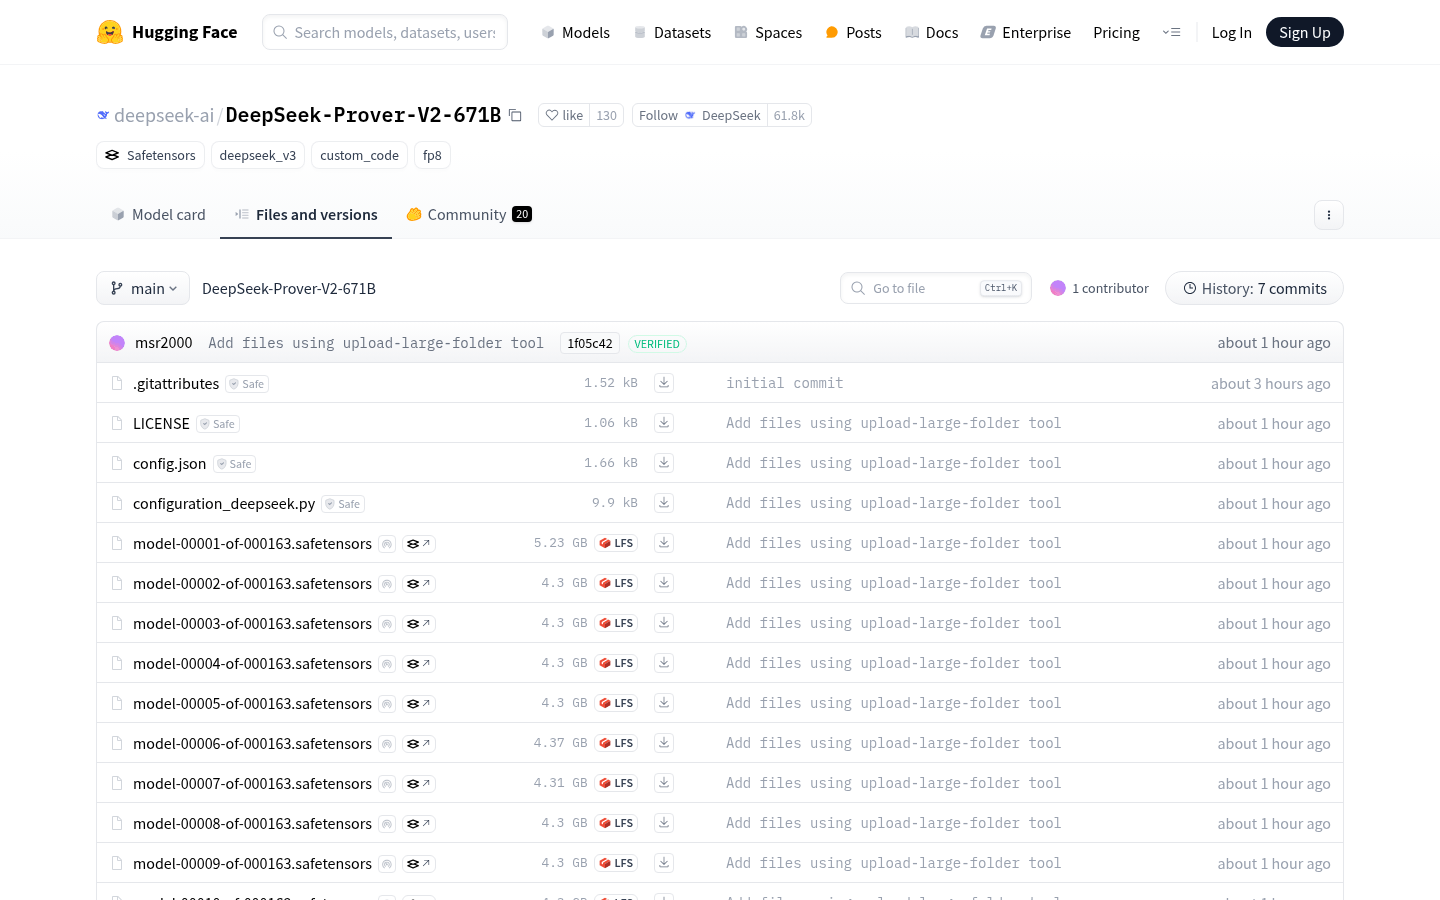Switch to the Model card tab
Viewport: 1440px width, 900px height.
coord(158,214)
